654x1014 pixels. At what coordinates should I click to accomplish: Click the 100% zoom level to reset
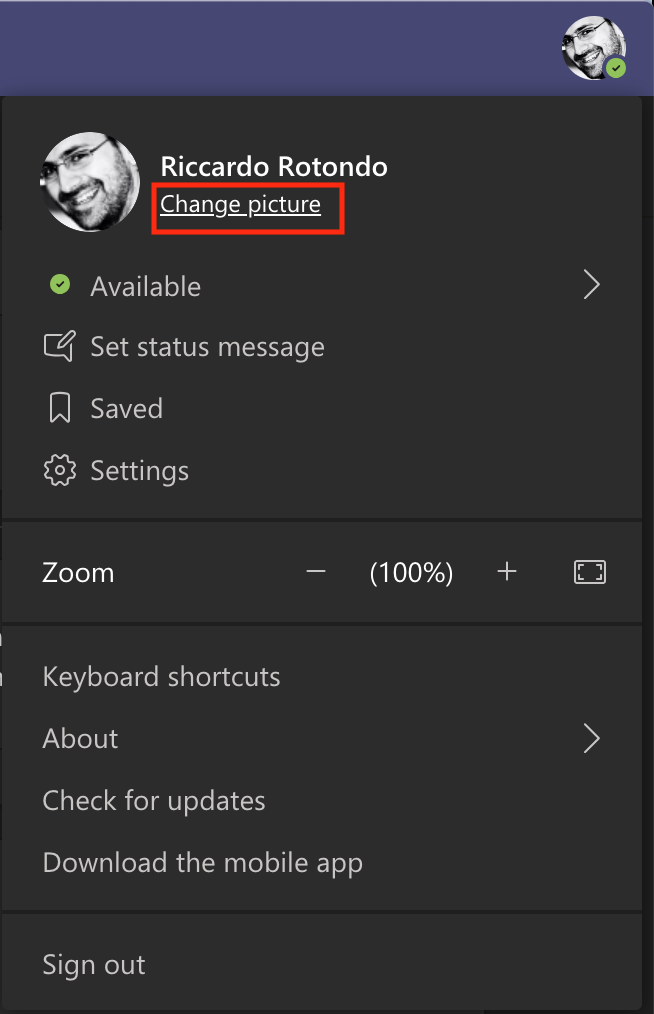click(411, 572)
